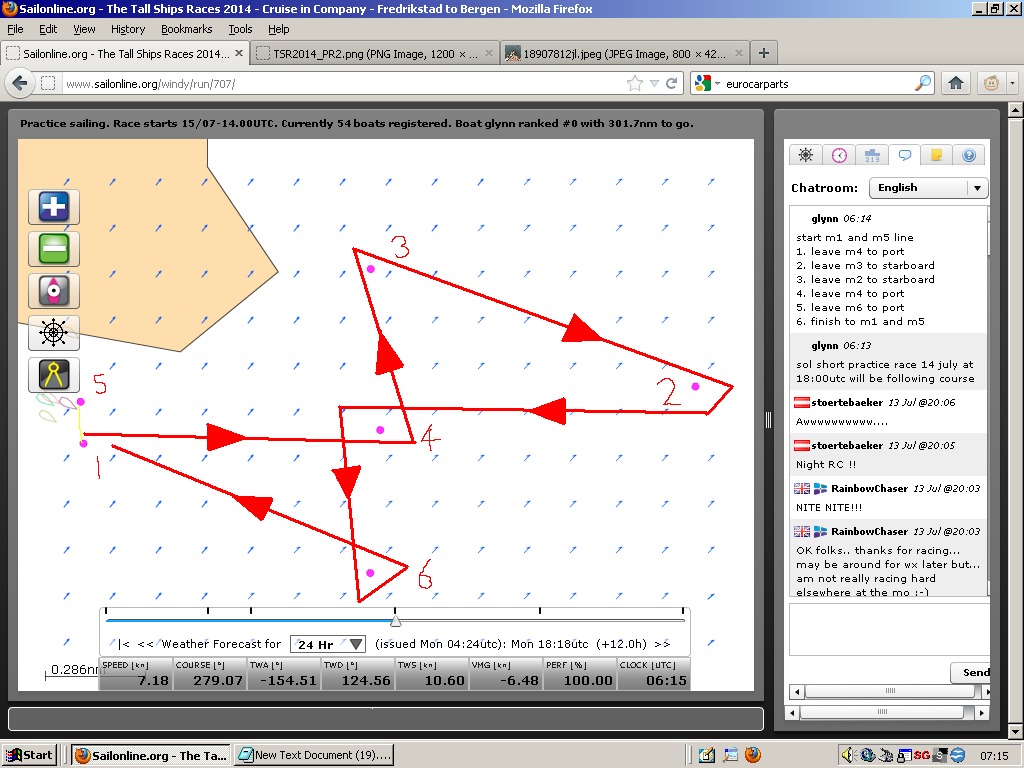The image size is (1024, 768).
Task: Click the Sailonline.org taskbar button
Action: point(150,755)
